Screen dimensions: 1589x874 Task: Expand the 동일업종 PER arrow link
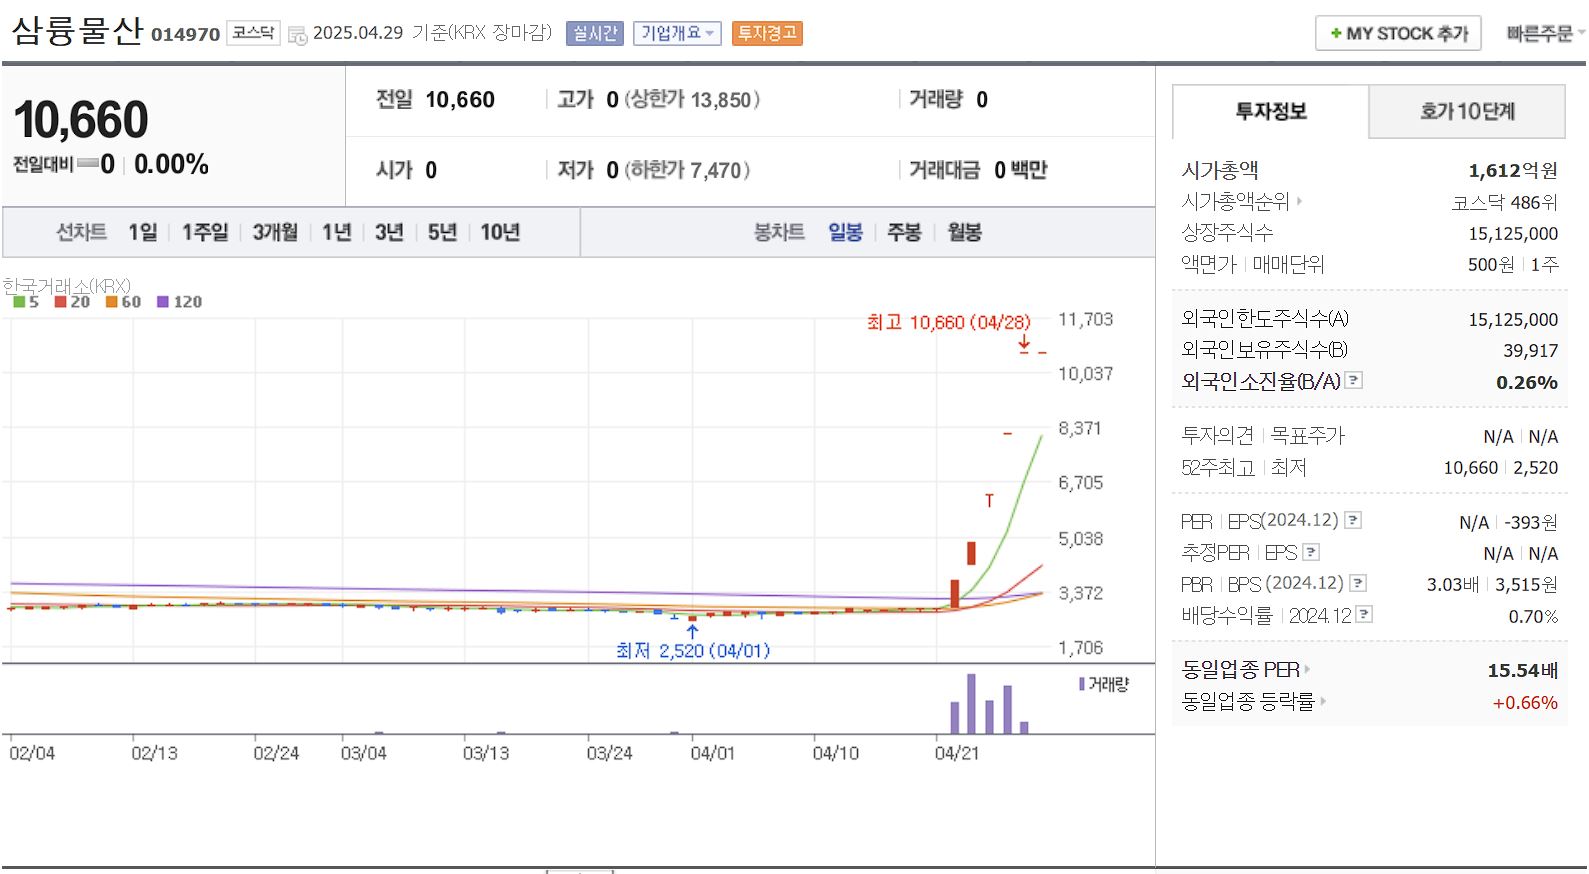(x=1307, y=669)
